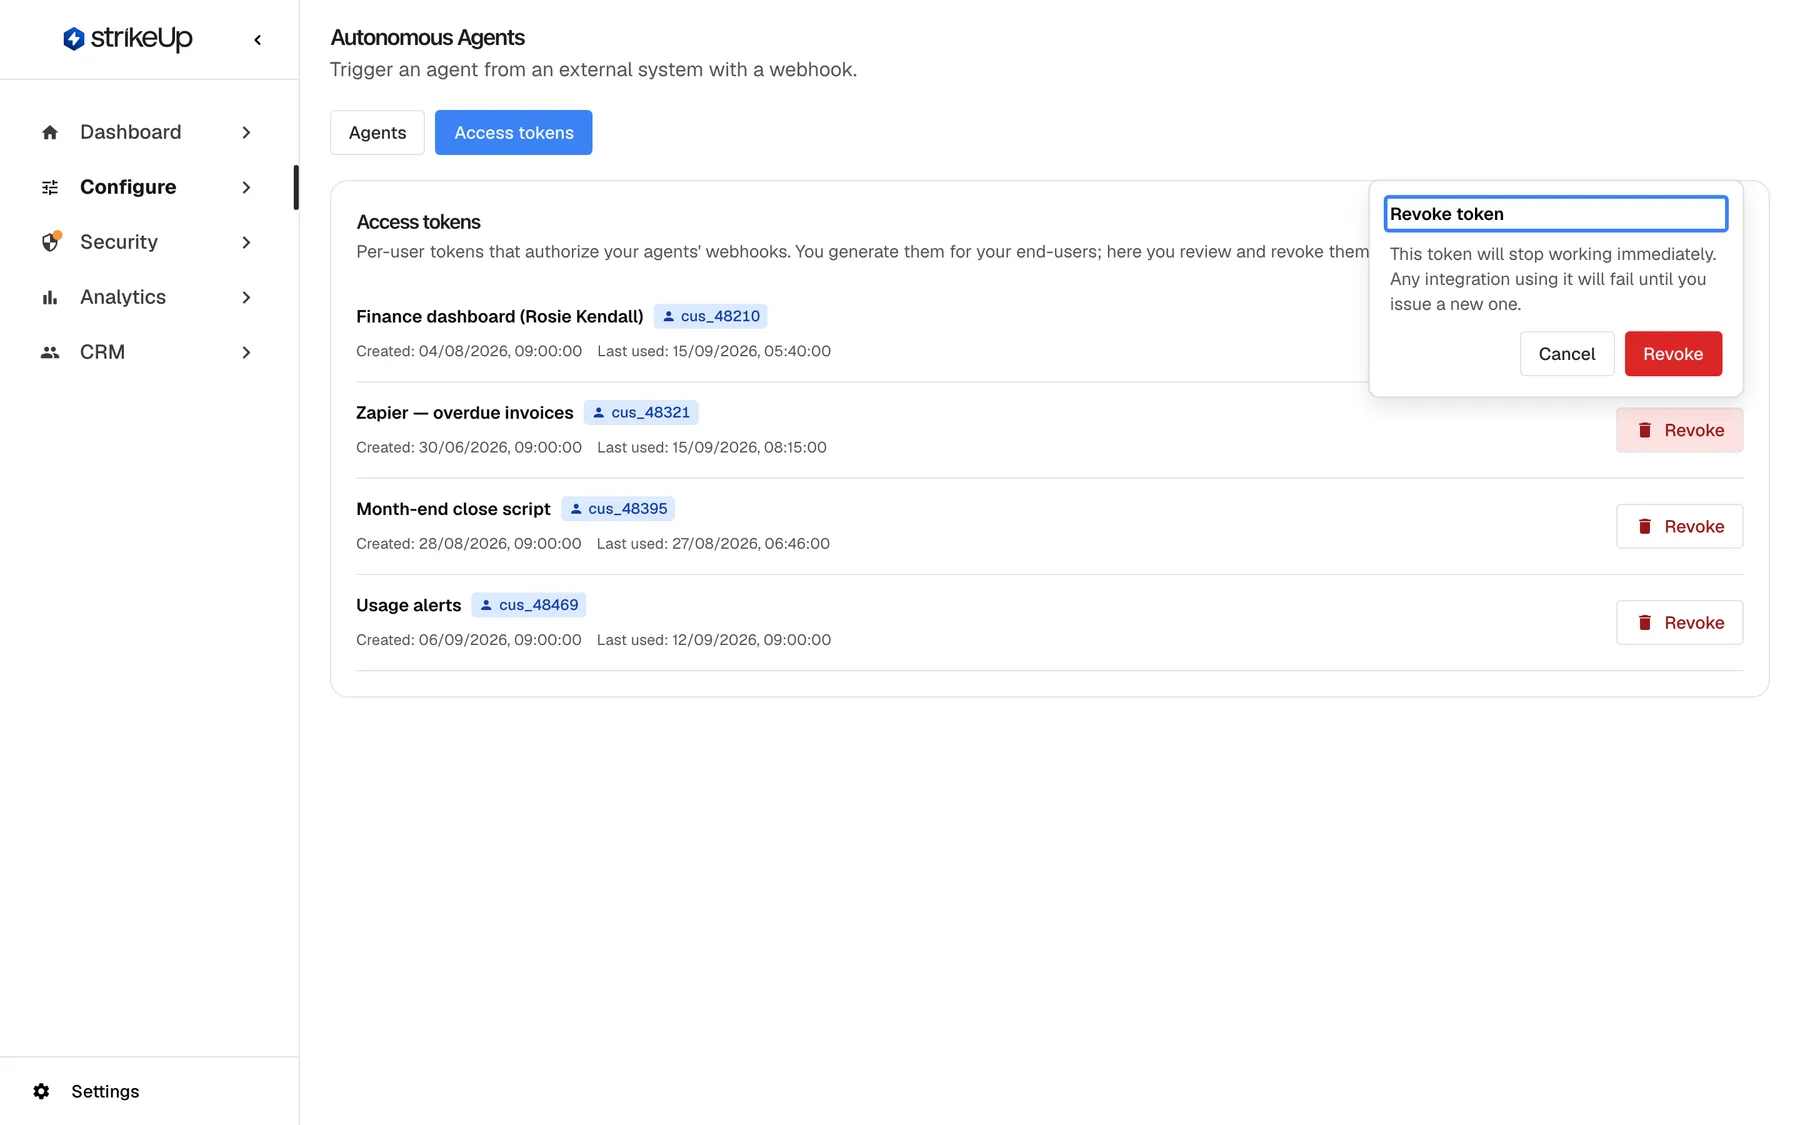This screenshot has height=1125, width=1800.
Task: Open CRM in the sidebar
Action: 148,352
